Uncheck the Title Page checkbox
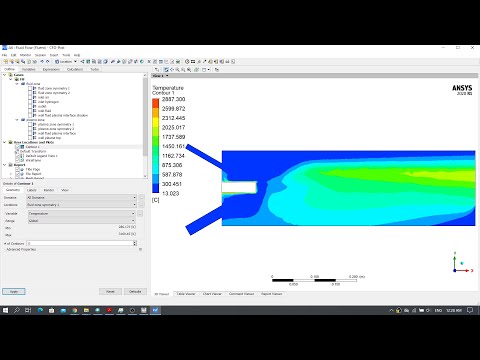This screenshot has height=360, width=480. click(x=18, y=169)
